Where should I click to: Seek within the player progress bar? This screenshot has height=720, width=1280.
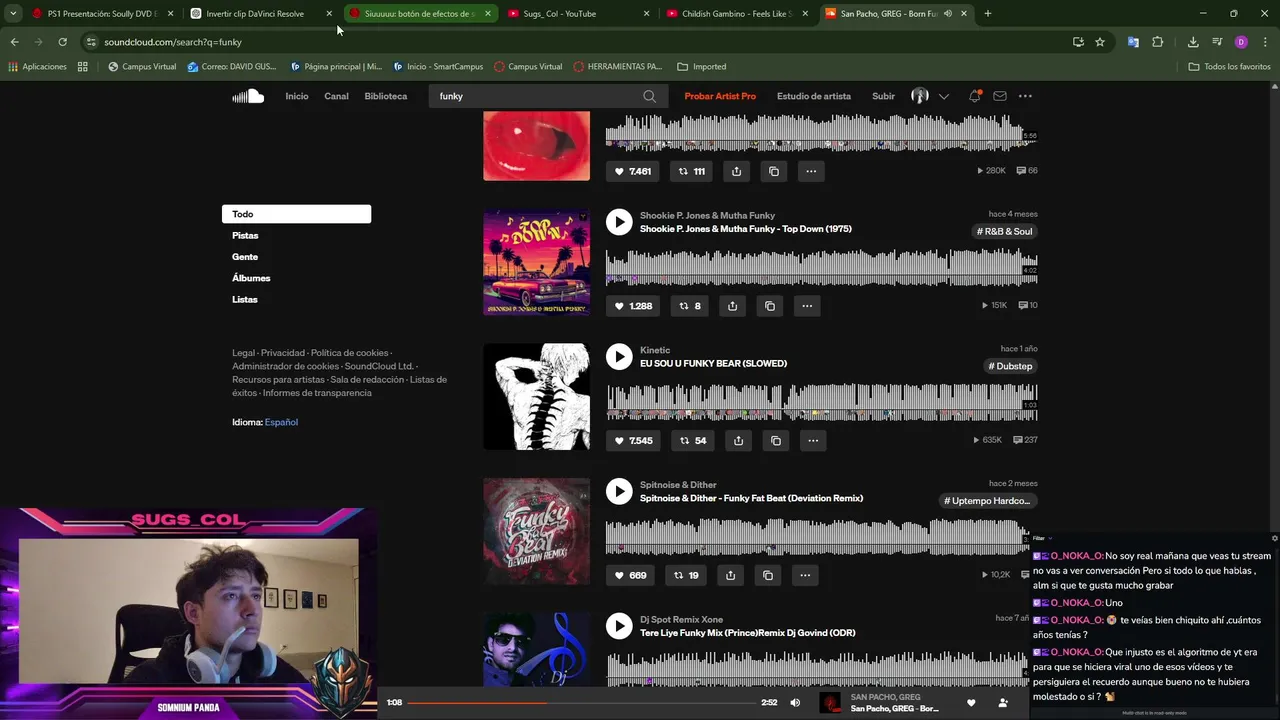(579, 703)
